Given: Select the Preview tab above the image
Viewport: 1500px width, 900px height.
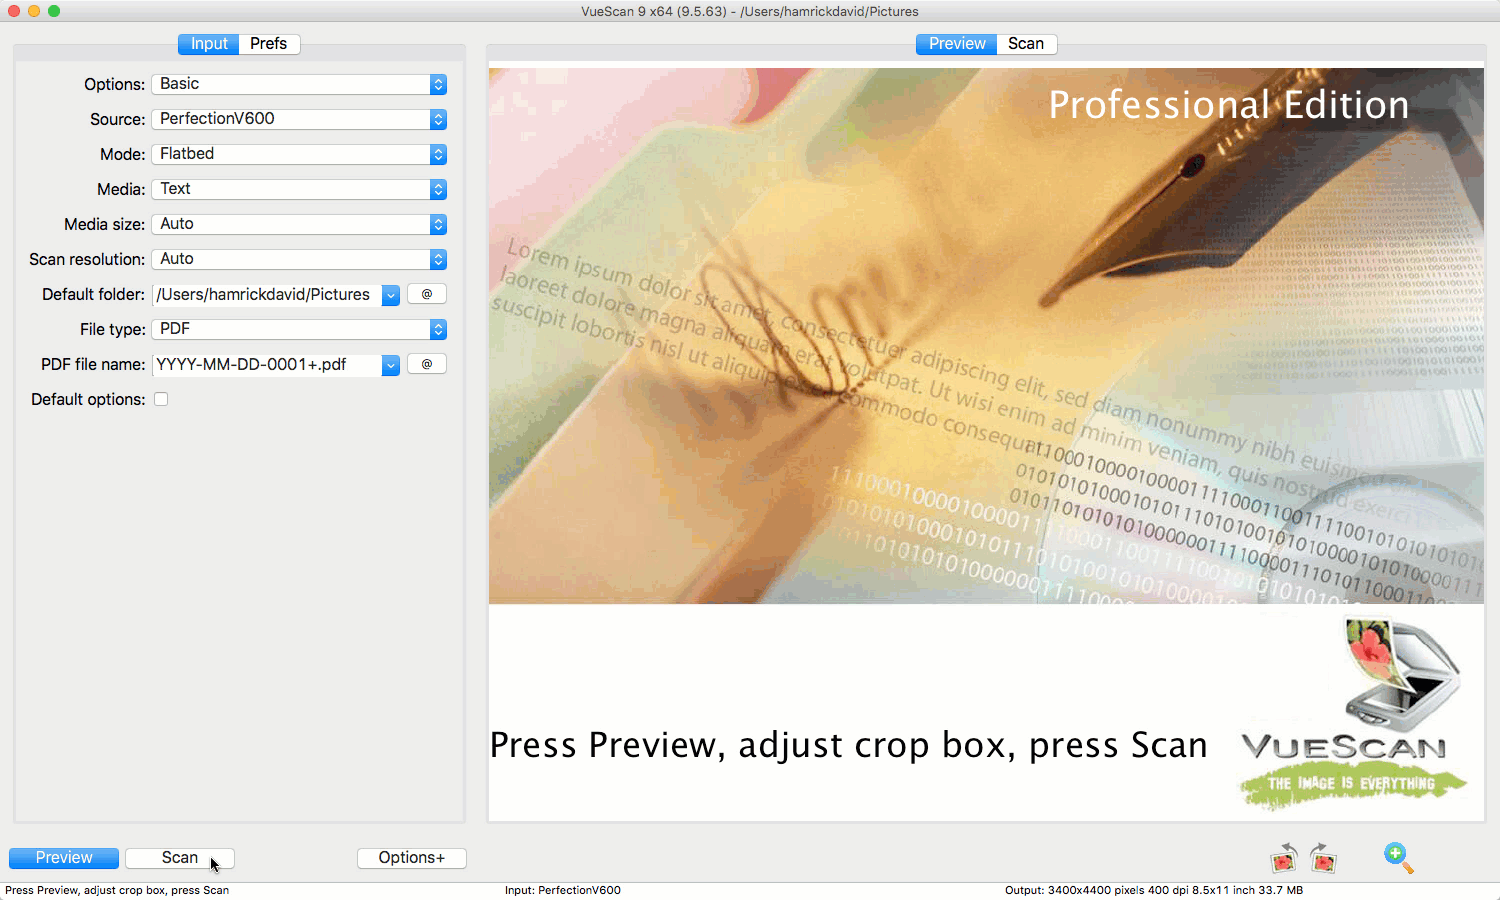Looking at the screenshot, I should (x=955, y=43).
